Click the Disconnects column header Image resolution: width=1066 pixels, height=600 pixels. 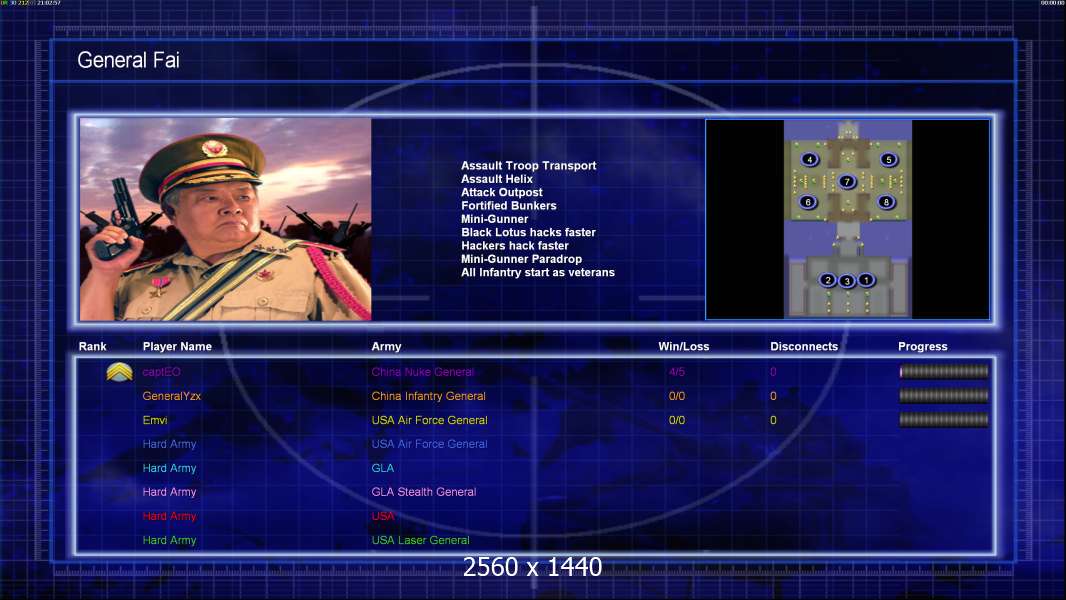[x=804, y=347]
